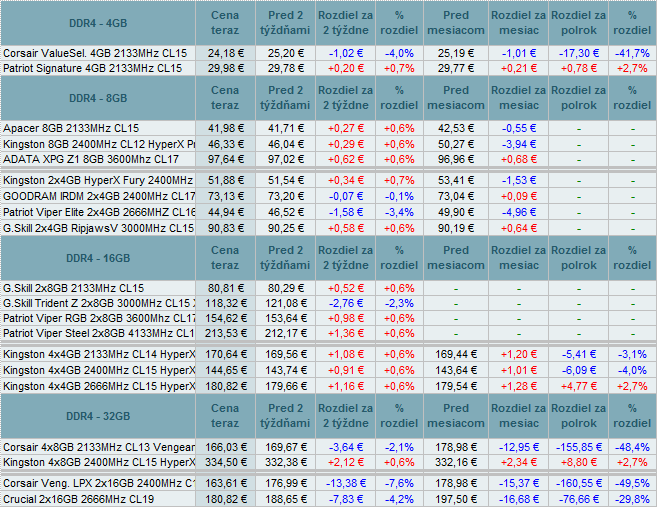The width and height of the screenshot is (657, 507).
Task: Click the percentage '-7,6%'
Action: tap(399, 483)
